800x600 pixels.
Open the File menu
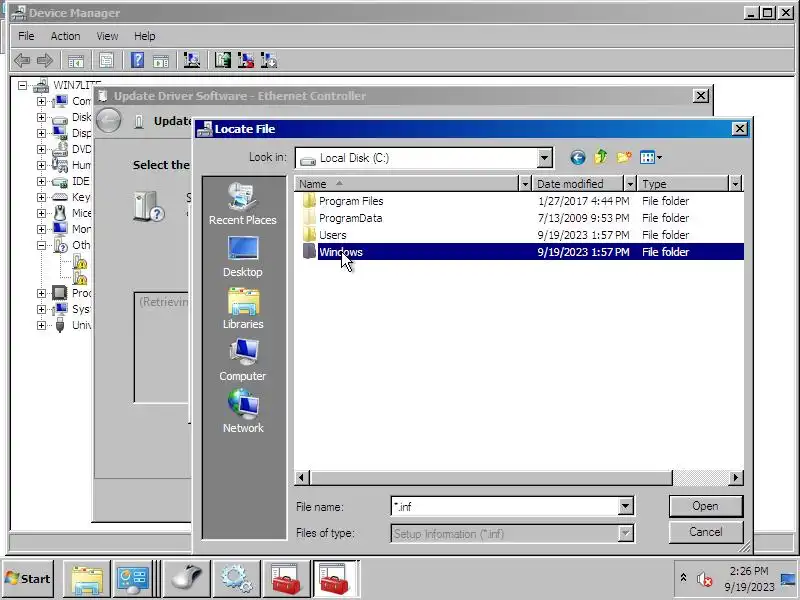pos(26,36)
